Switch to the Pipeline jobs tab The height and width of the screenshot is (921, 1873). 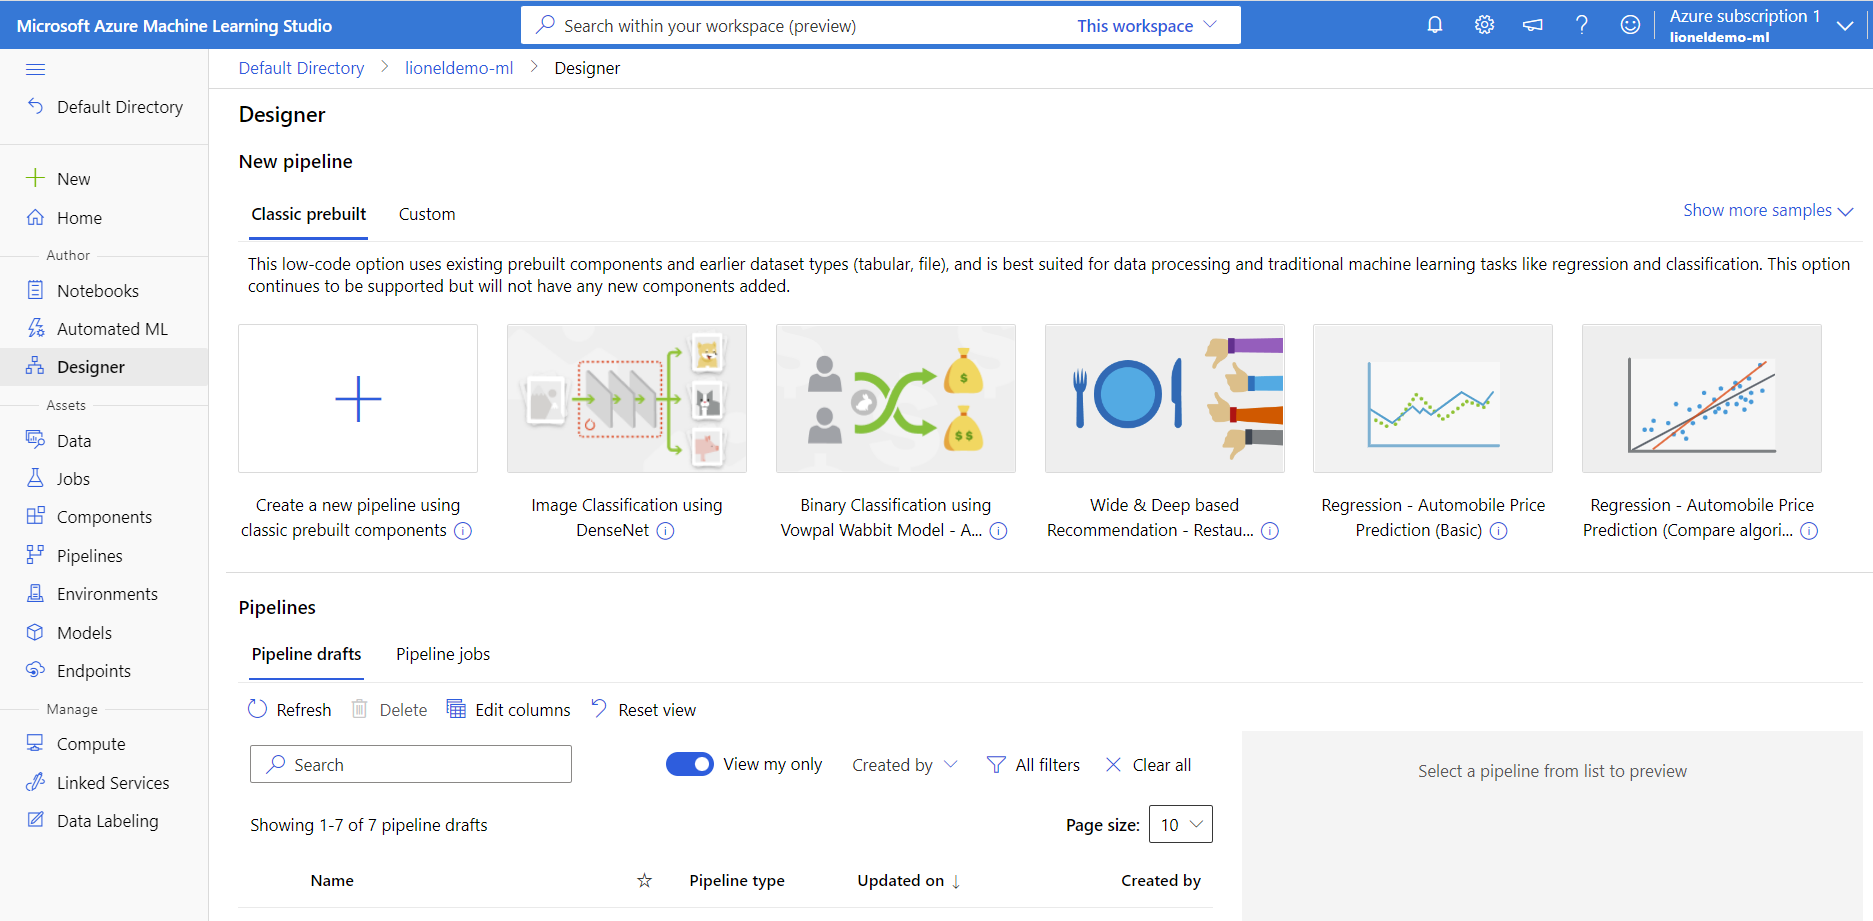pyautogui.click(x=443, y=653)
